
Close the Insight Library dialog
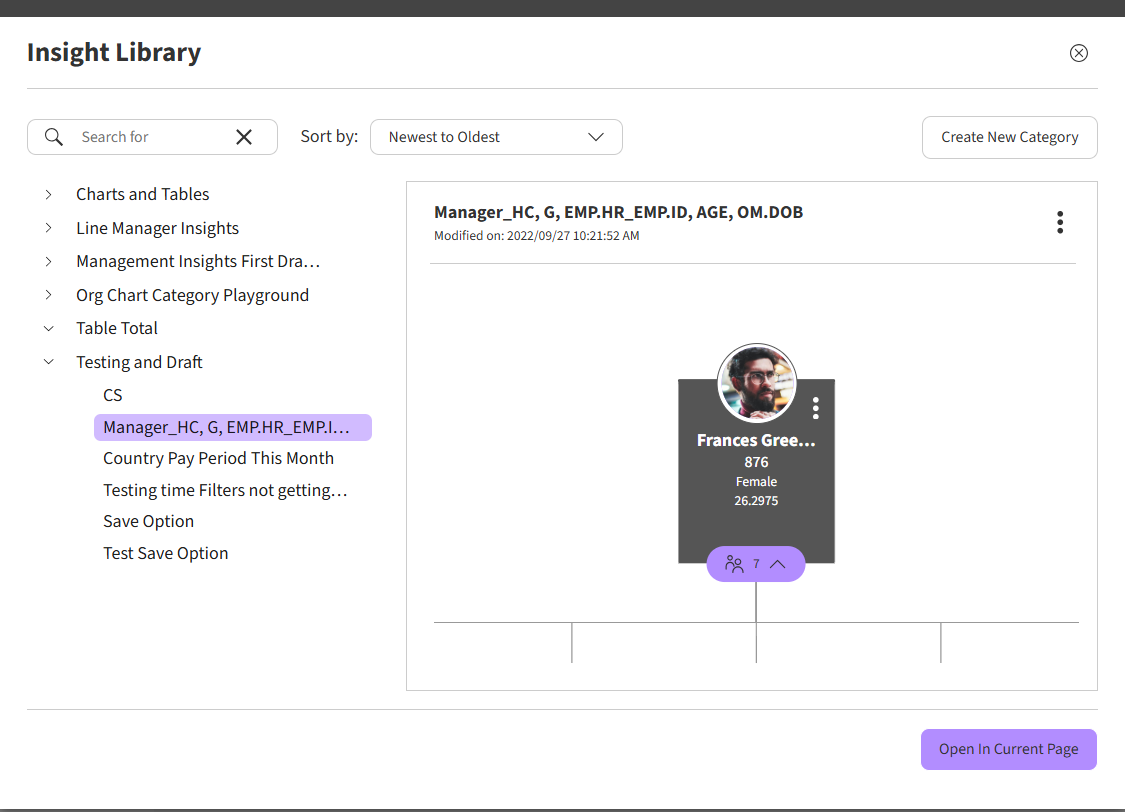click(1078, 53)
